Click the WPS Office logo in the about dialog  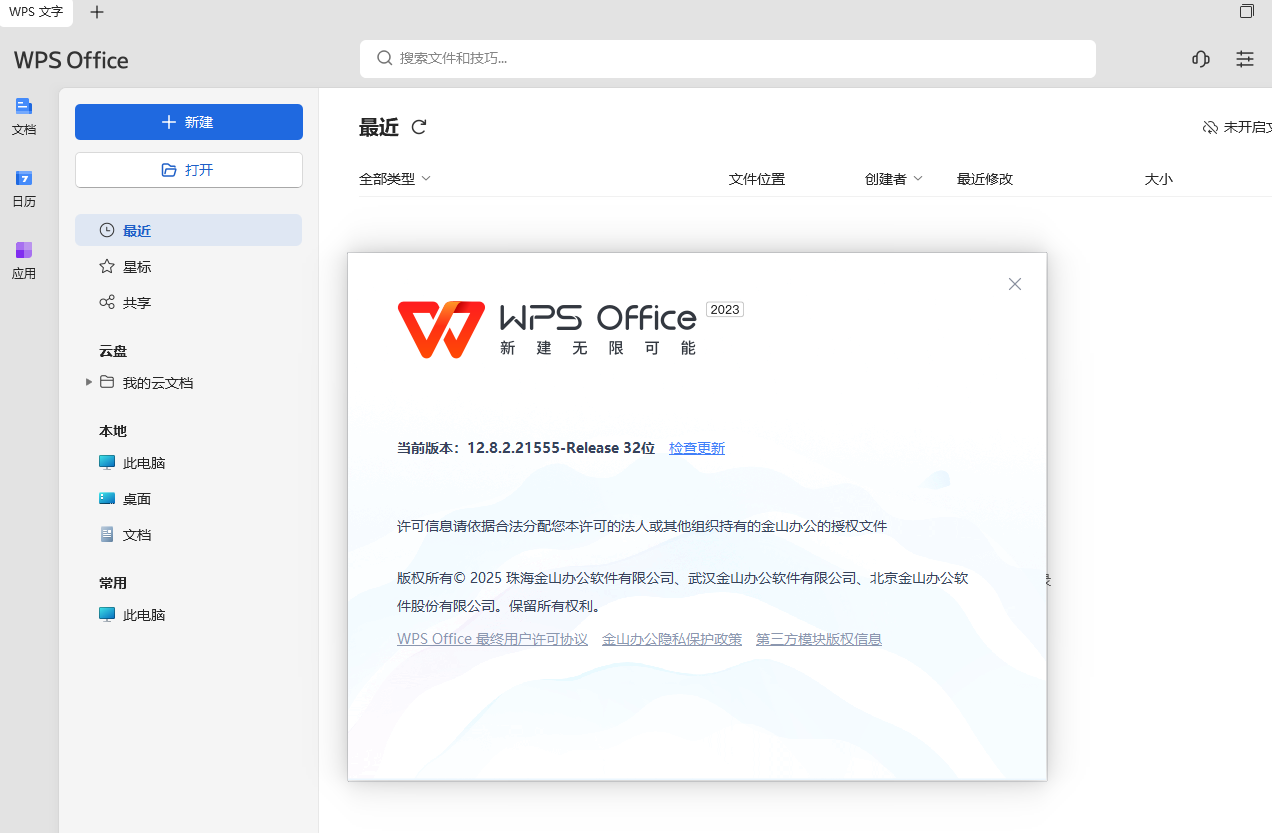pos(441,329)
